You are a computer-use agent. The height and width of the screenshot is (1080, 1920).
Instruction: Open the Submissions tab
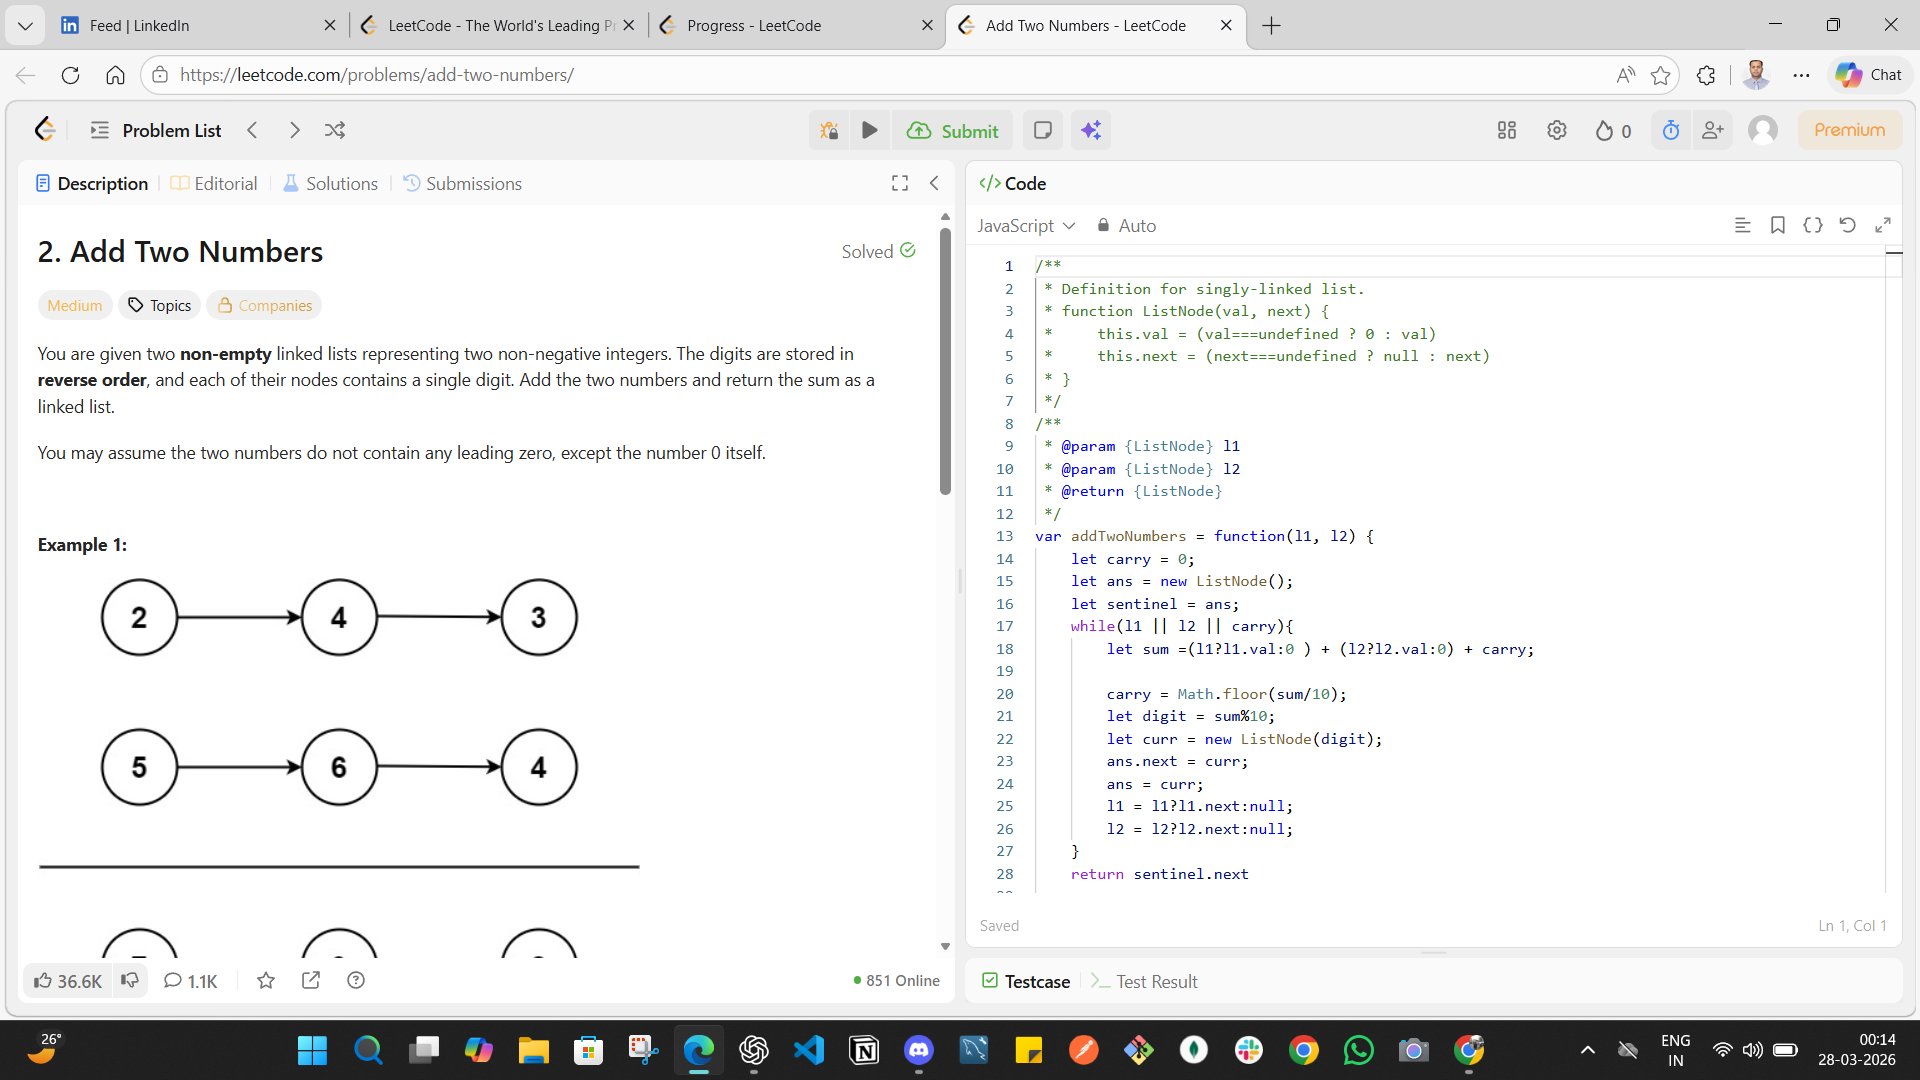pos(462,183)
